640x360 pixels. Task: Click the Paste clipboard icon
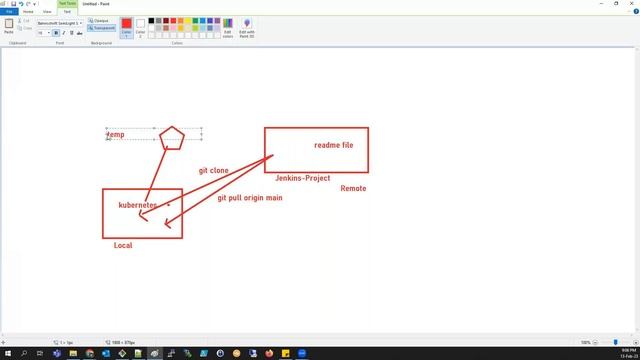9,24
